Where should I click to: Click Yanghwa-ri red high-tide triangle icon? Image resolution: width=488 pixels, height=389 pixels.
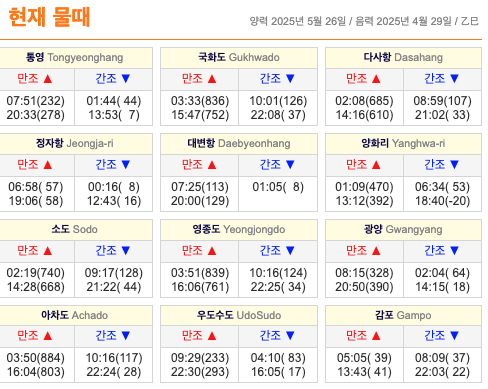(376, 165)
